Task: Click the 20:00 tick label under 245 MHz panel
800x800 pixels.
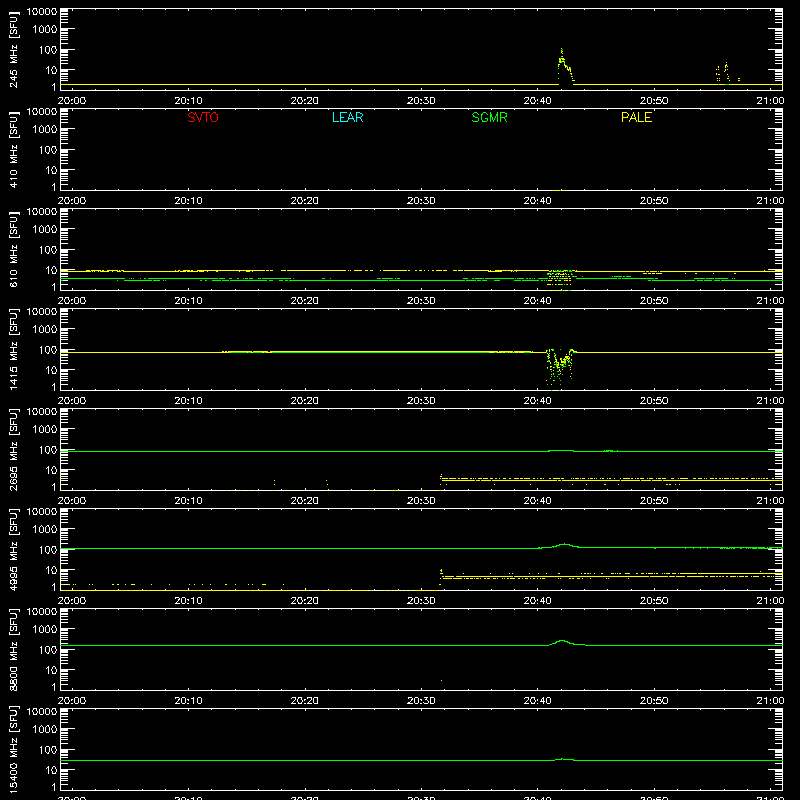Action: 71,101
